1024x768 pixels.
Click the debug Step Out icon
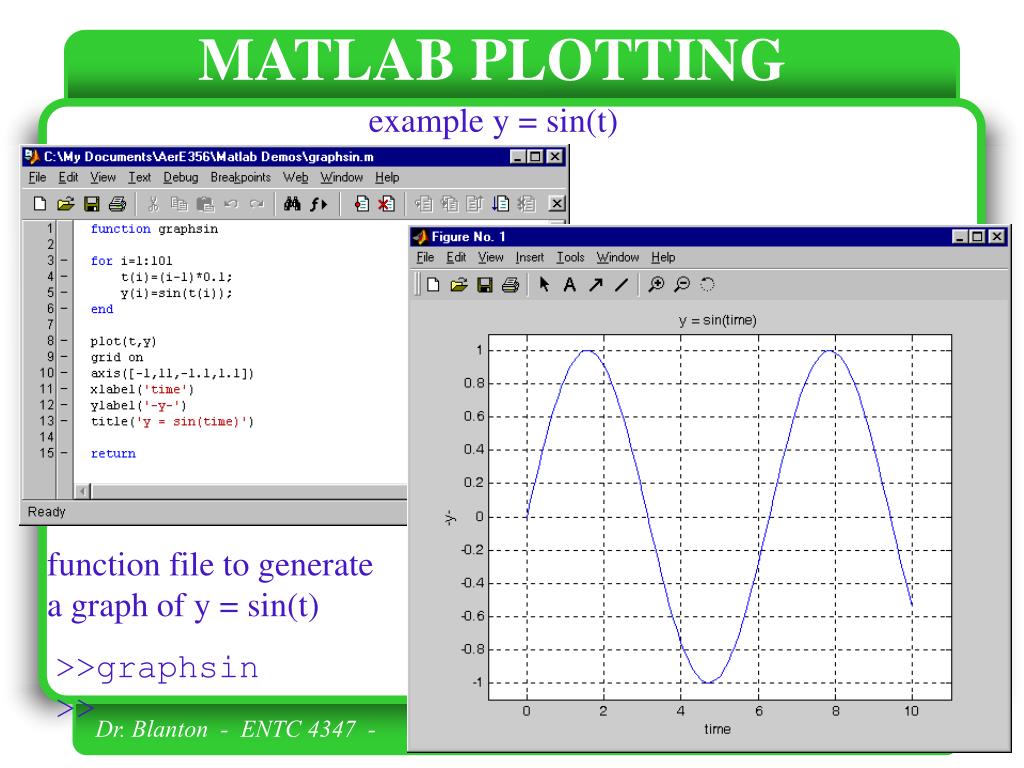(475, 204)
